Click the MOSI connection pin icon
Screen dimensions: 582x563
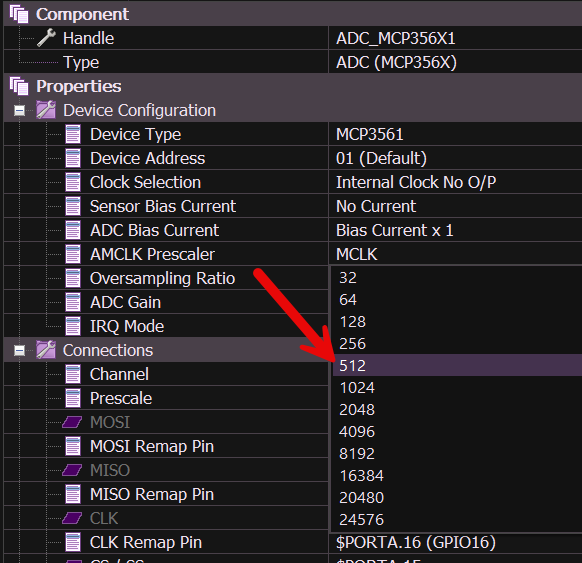coord(72,422)
